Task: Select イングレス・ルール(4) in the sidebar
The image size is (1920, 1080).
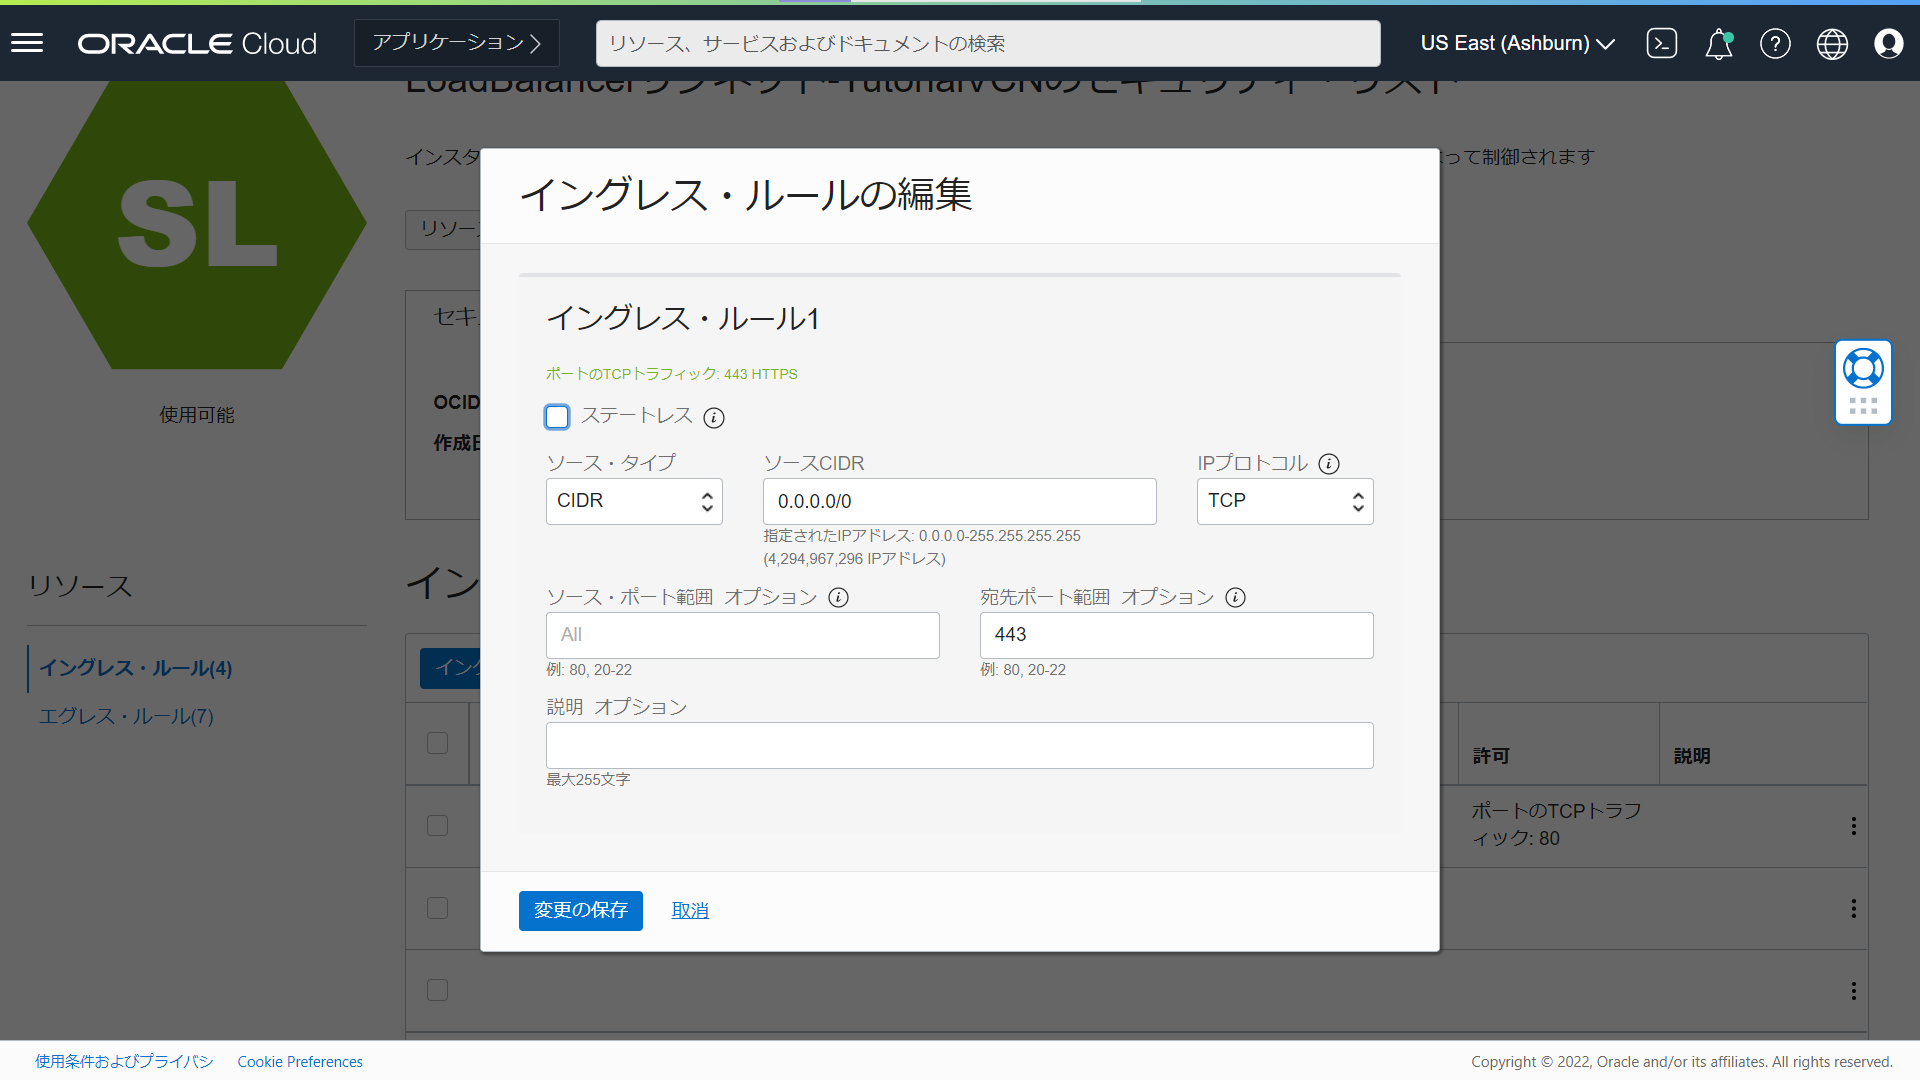Action: click(135, 667)
